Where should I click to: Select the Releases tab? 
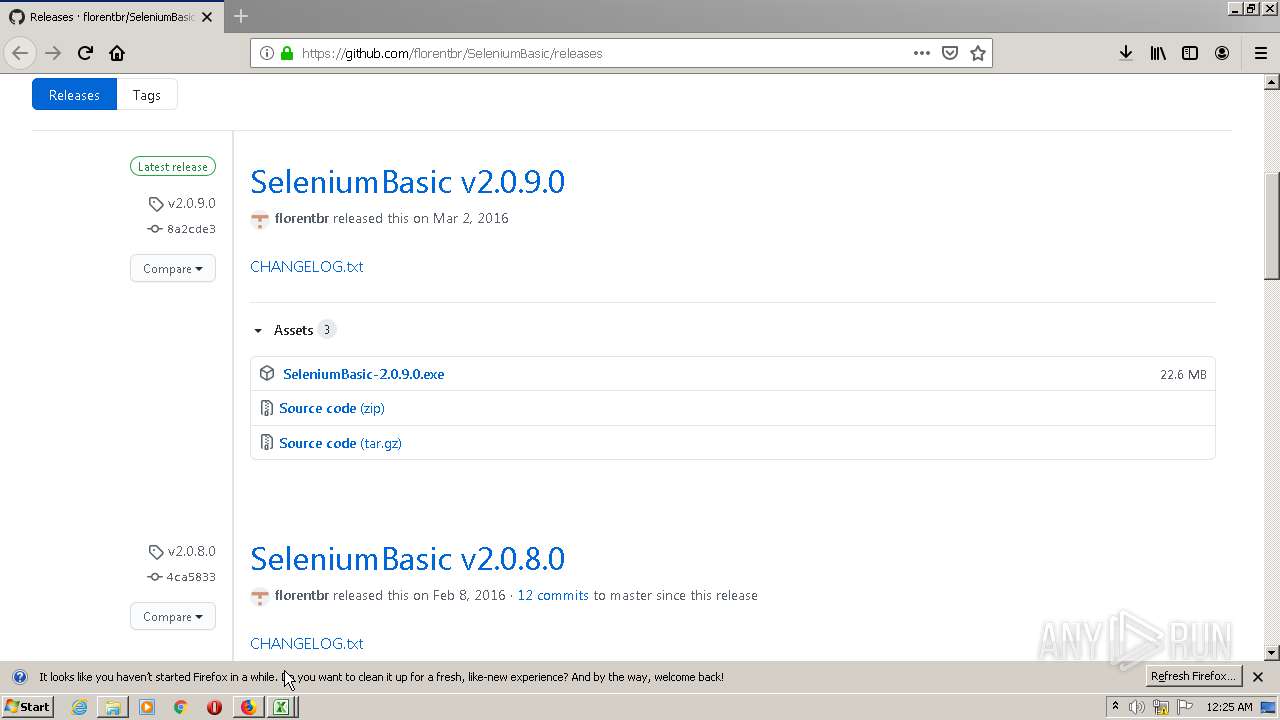74,95
